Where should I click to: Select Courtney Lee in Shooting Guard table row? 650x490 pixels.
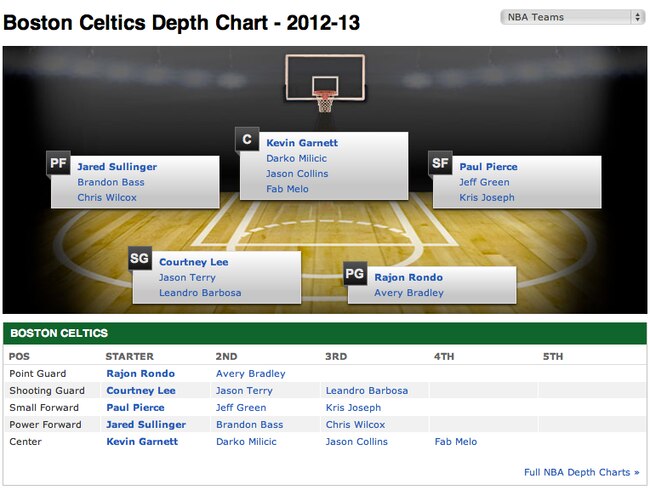(141, 391)
